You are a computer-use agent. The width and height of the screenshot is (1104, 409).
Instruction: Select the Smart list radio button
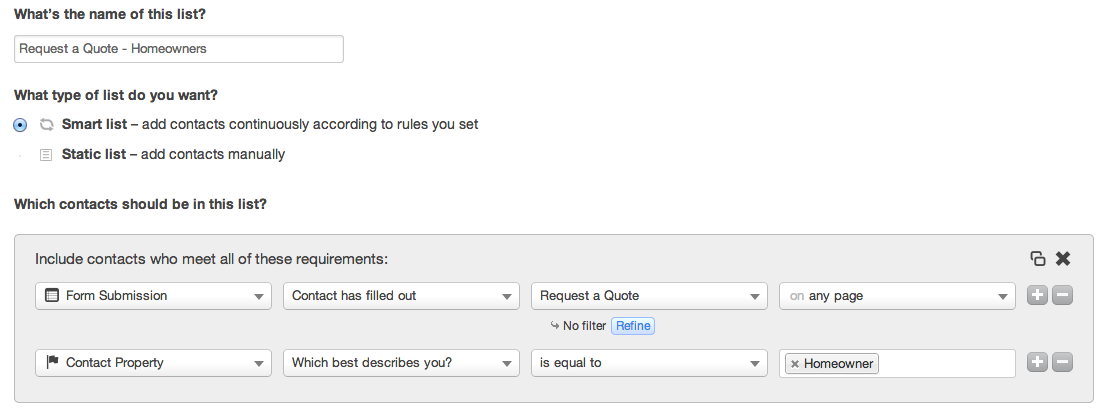coord(21,125)
